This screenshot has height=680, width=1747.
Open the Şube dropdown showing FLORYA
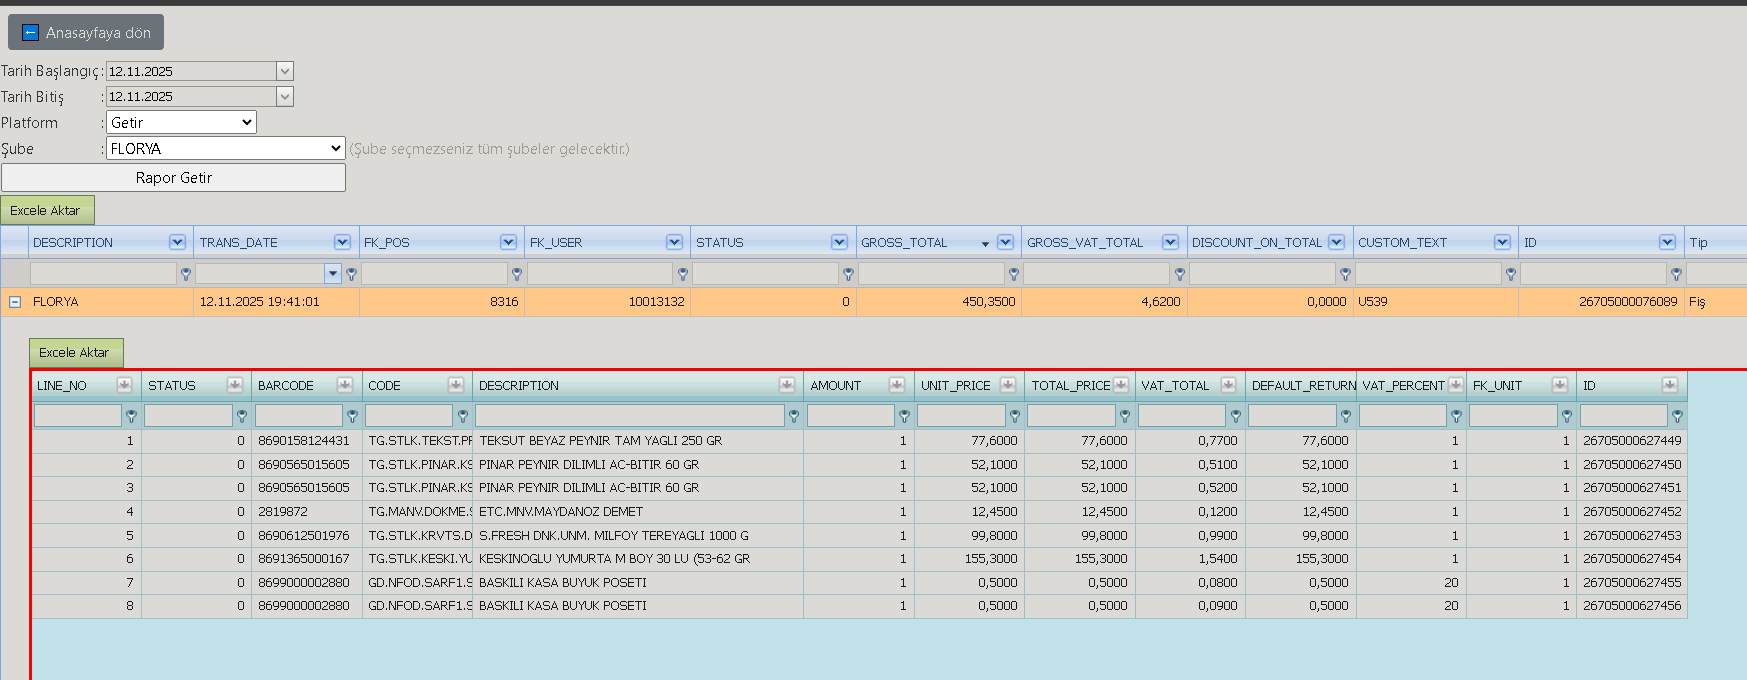[225, 148]
